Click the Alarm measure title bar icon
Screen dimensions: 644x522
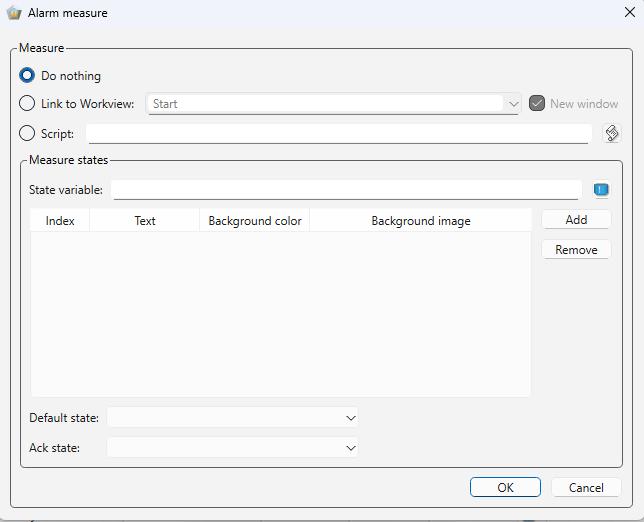pos(14,13)
